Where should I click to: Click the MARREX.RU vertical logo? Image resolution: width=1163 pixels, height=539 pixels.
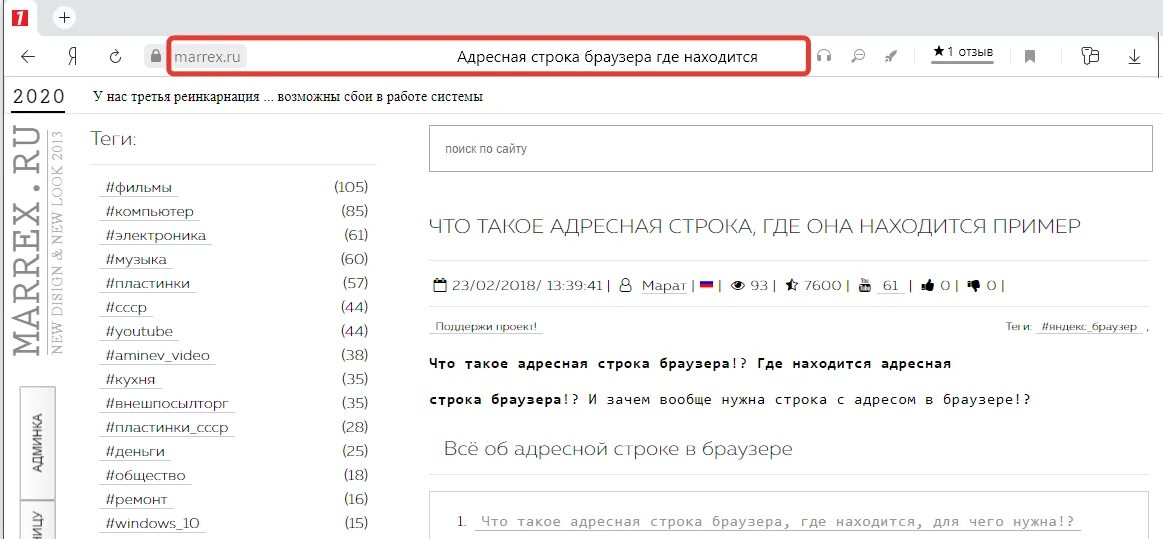28,241
